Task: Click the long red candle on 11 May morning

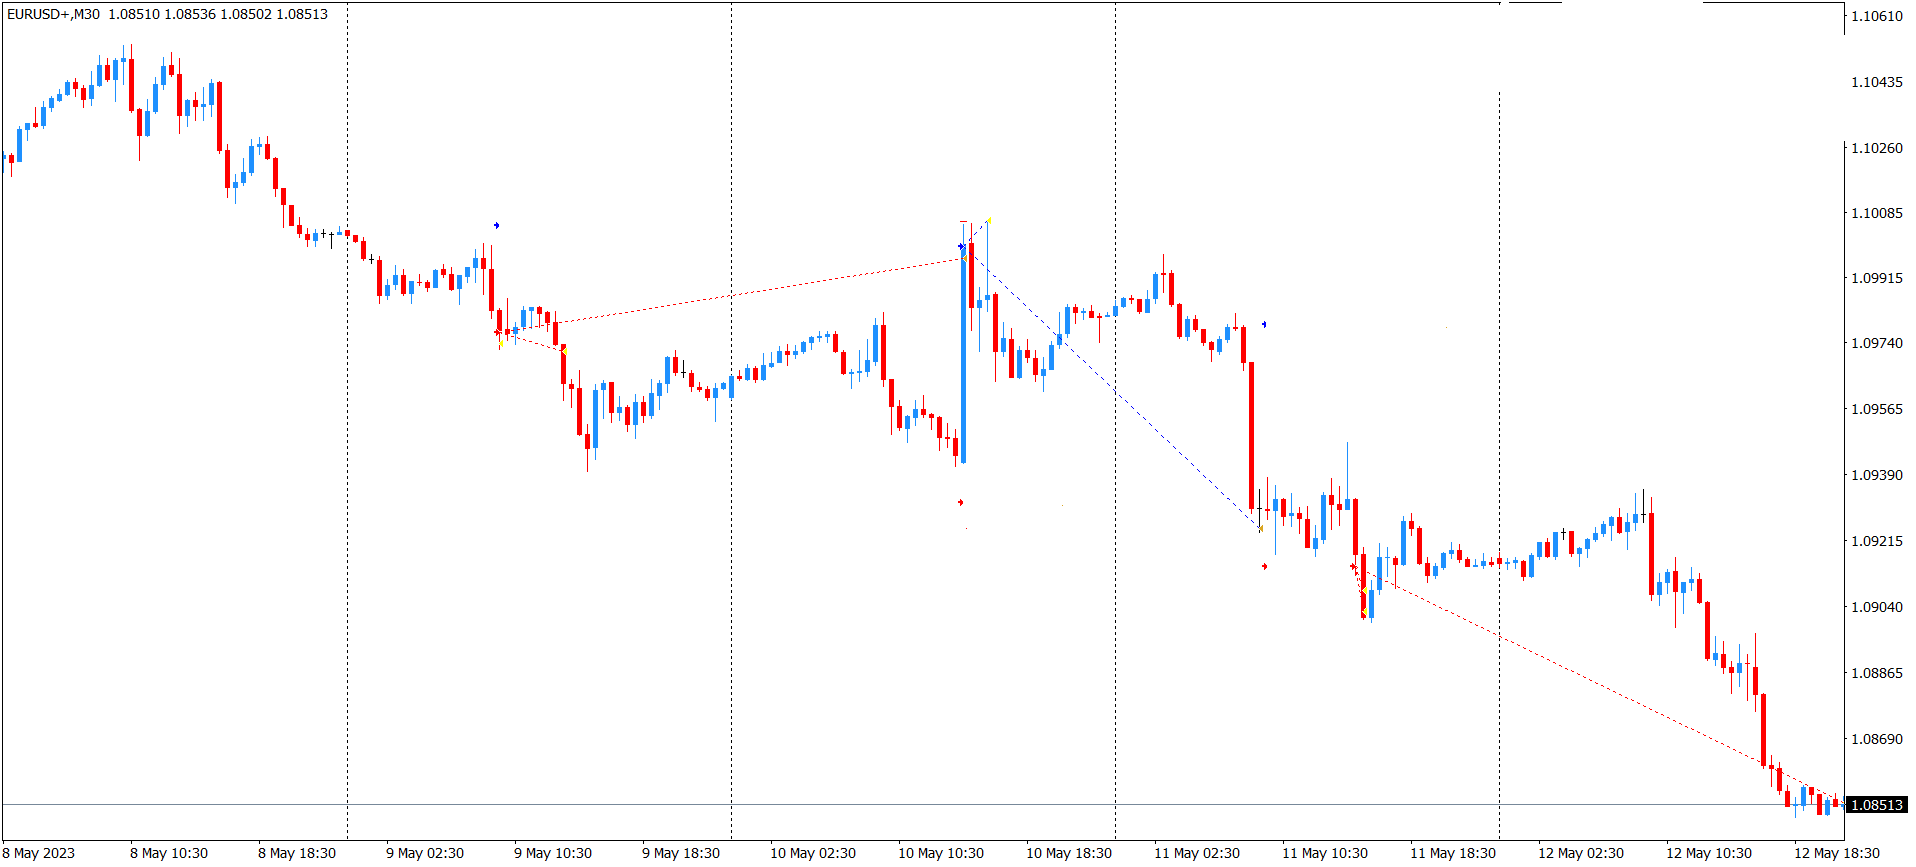Action: pyautogui.click(x=1251, y=435)
